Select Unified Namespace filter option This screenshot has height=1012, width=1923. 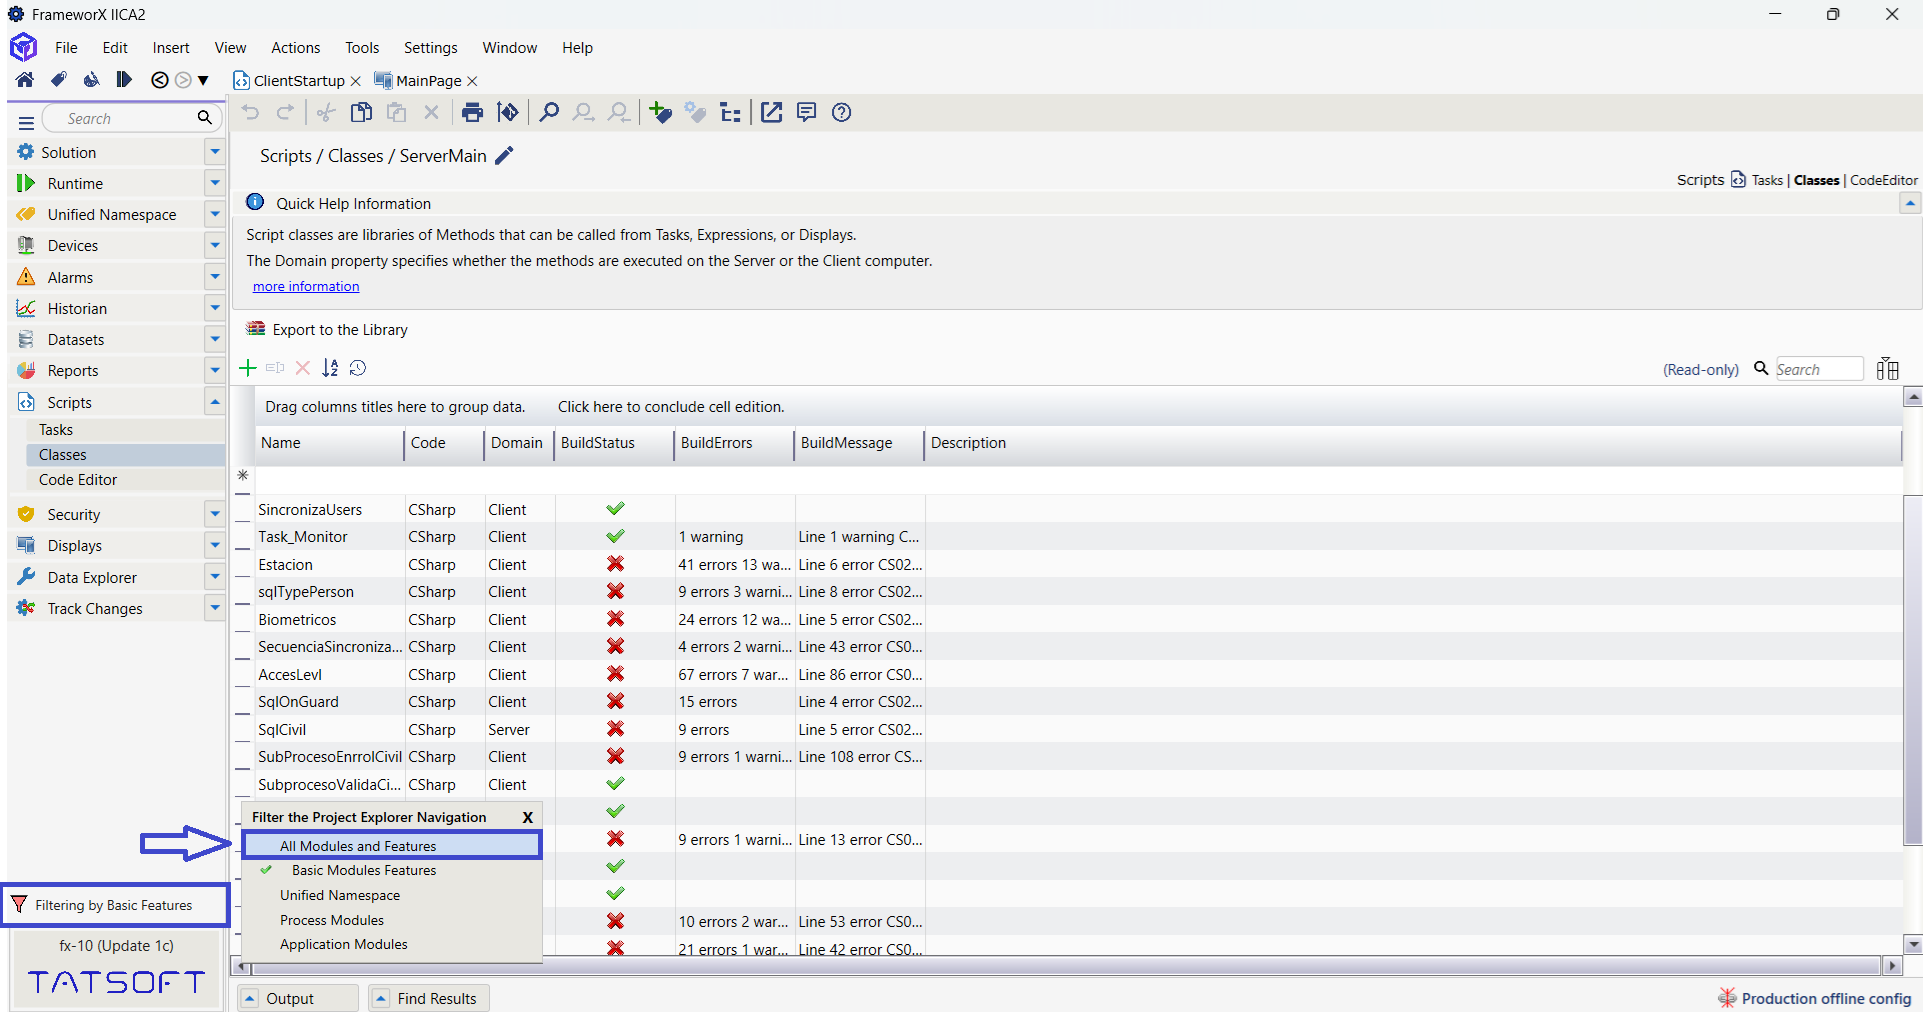340,895
